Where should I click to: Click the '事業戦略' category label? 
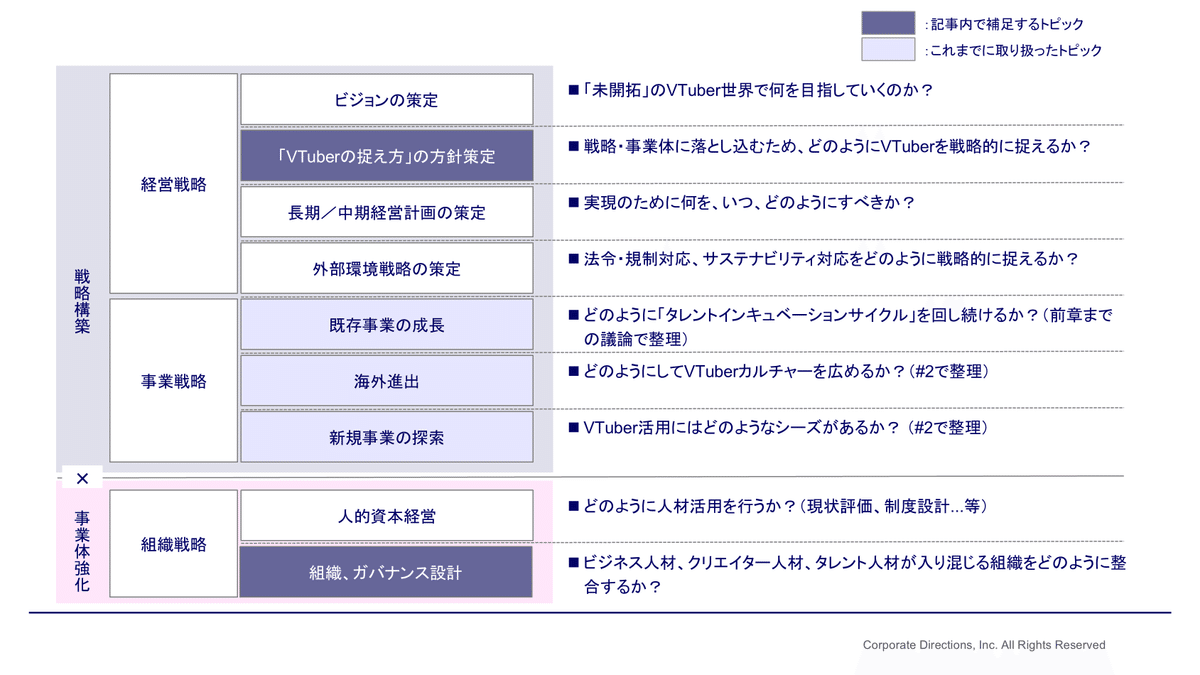[174, 381]
